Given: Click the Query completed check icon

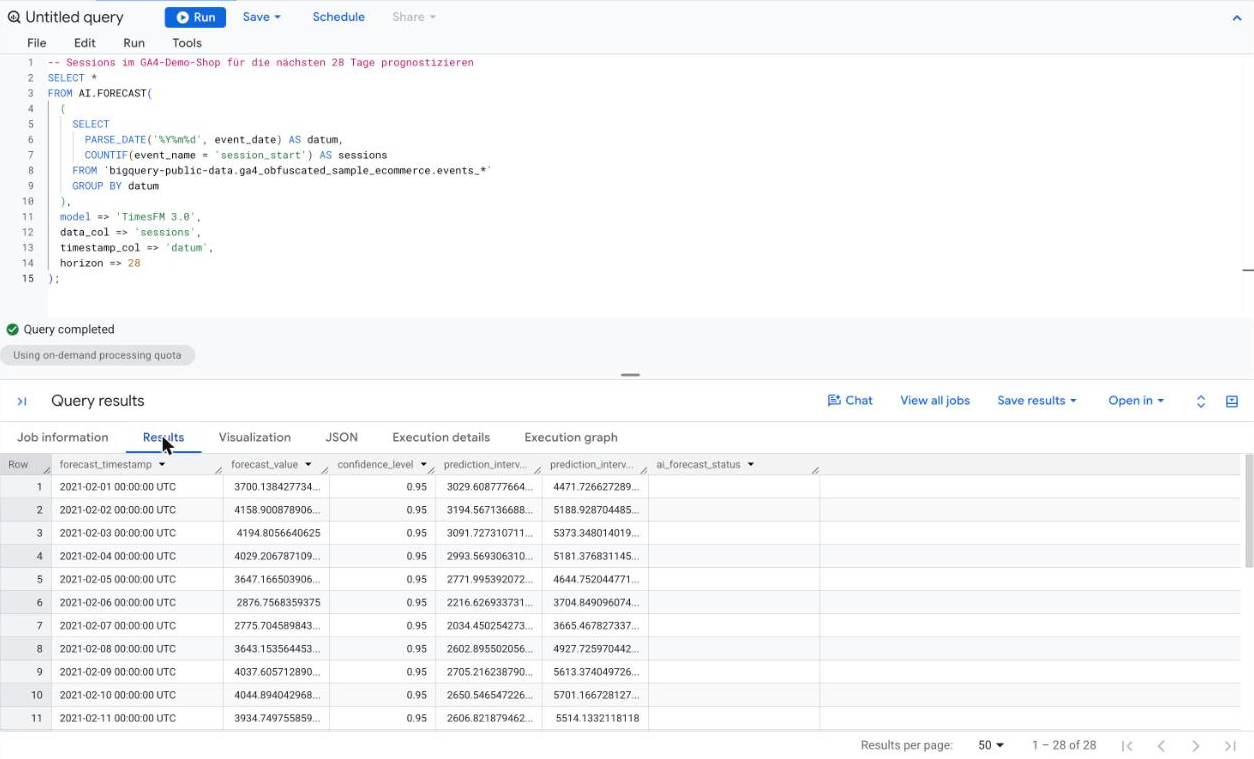Looking at the screenshot, I should pos(13,329).
